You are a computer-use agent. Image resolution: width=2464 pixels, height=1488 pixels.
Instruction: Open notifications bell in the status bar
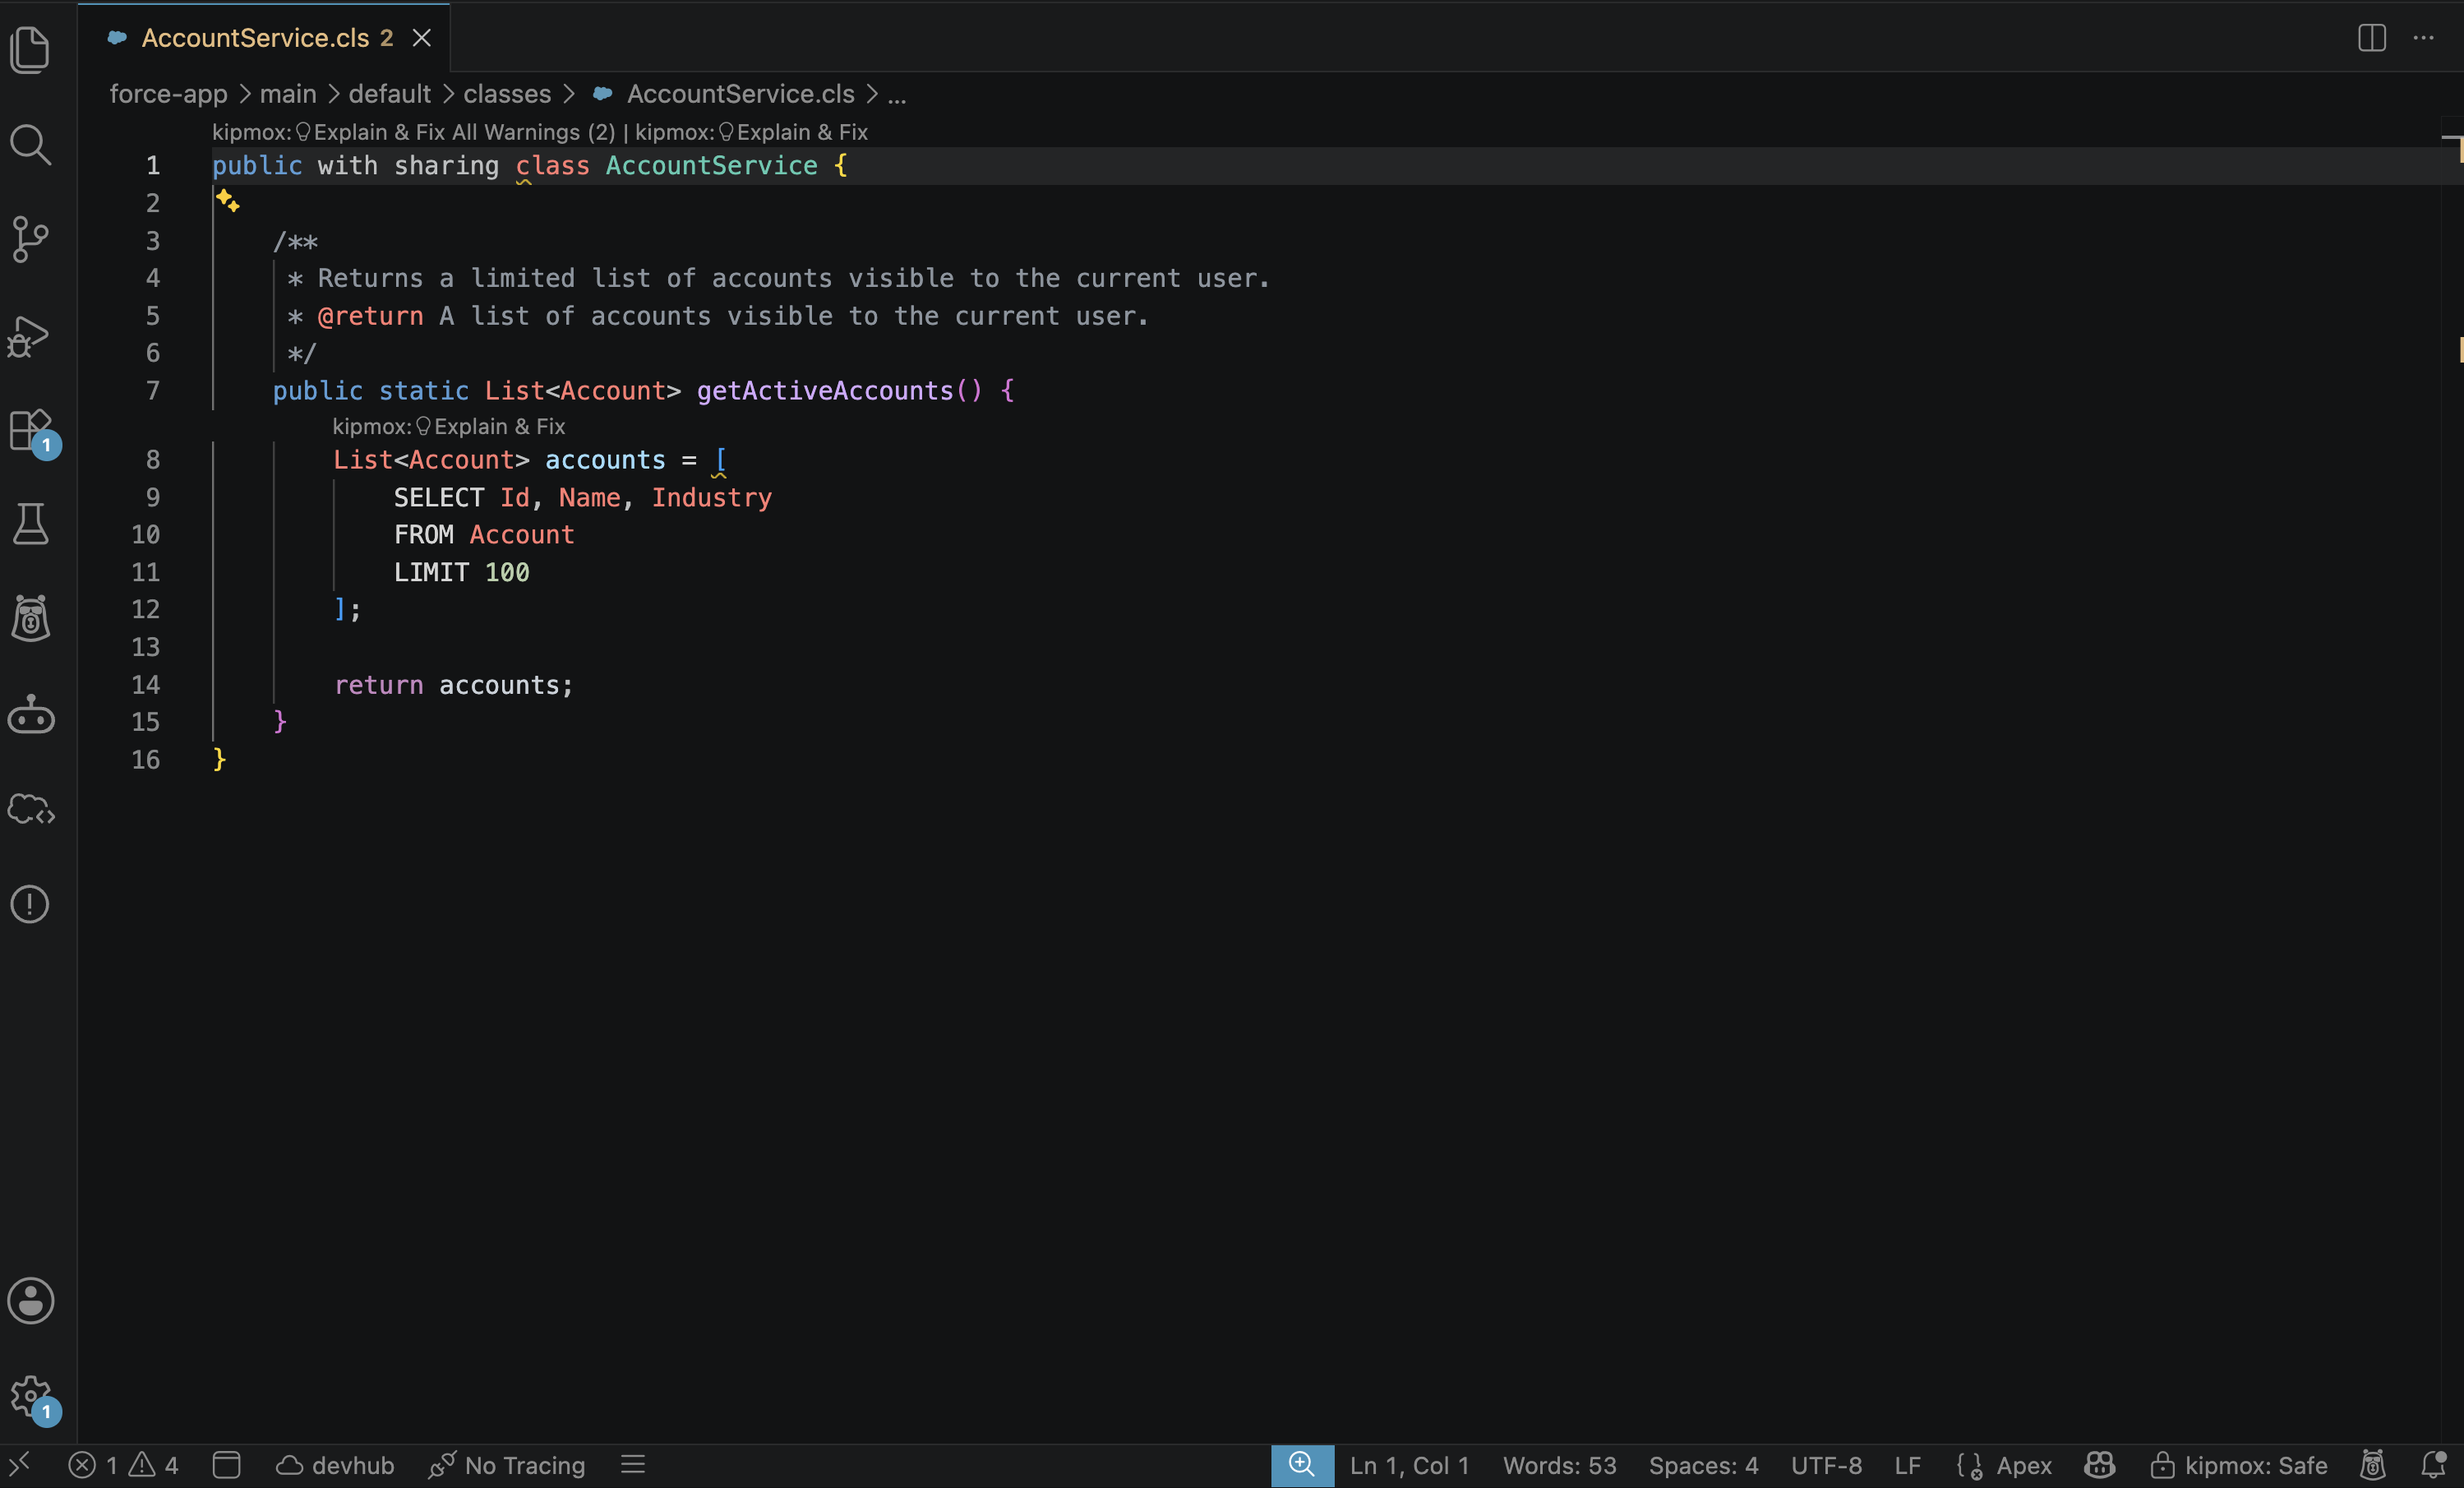(2433, 1465)
